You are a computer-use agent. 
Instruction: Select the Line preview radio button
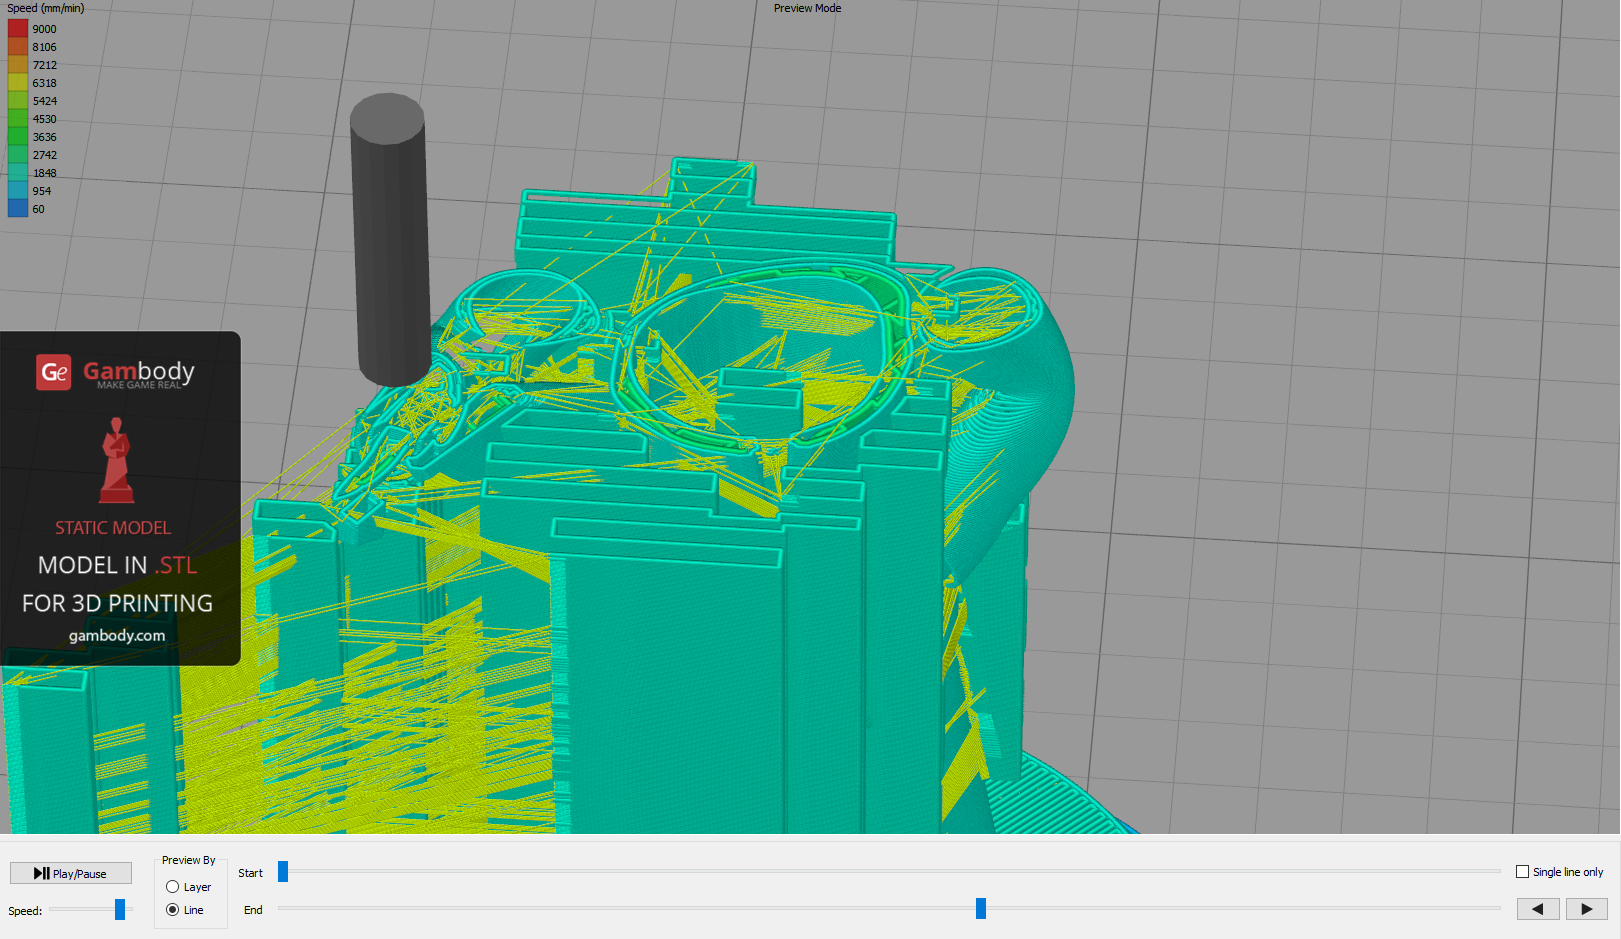point(173,910)
